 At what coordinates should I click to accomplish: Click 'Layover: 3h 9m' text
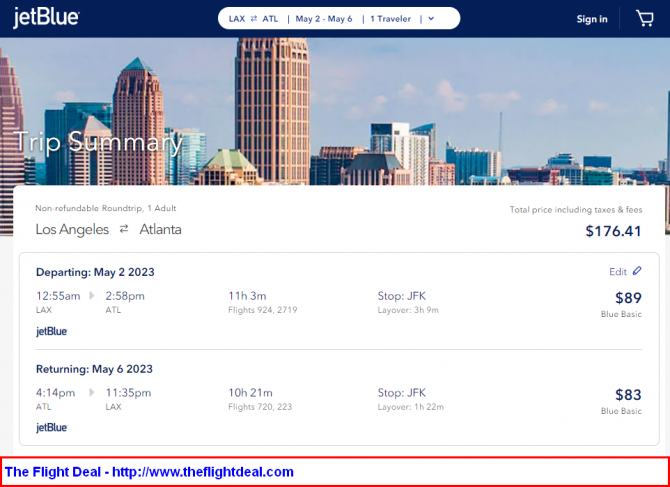point(408,310)
